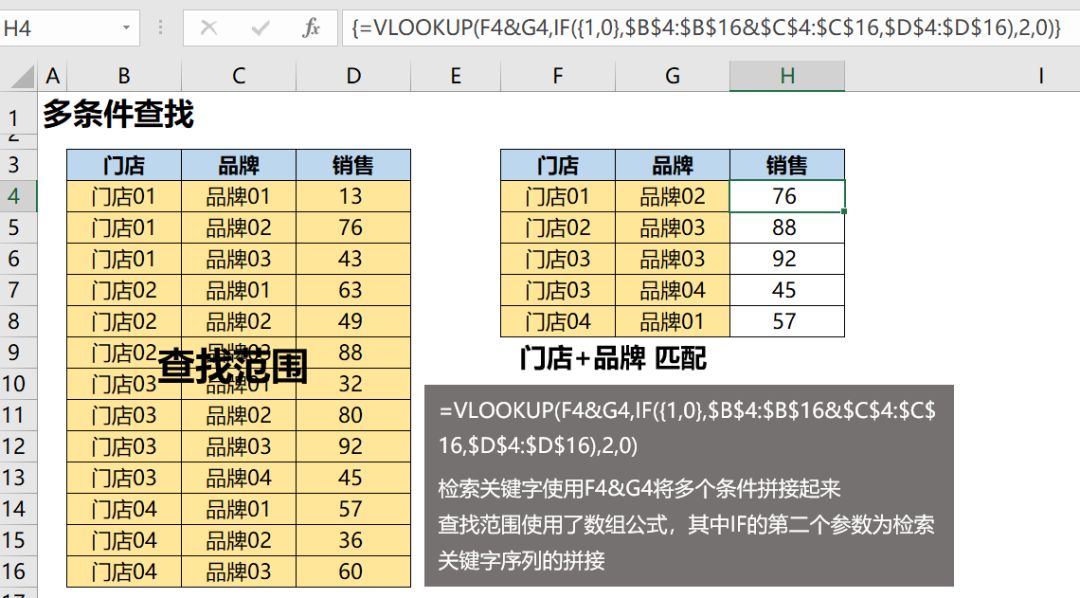The image size is (1080, 598).
Task: Select result cell containing 92 in column H
Action: pyautogui.click(x=787, y=259)
